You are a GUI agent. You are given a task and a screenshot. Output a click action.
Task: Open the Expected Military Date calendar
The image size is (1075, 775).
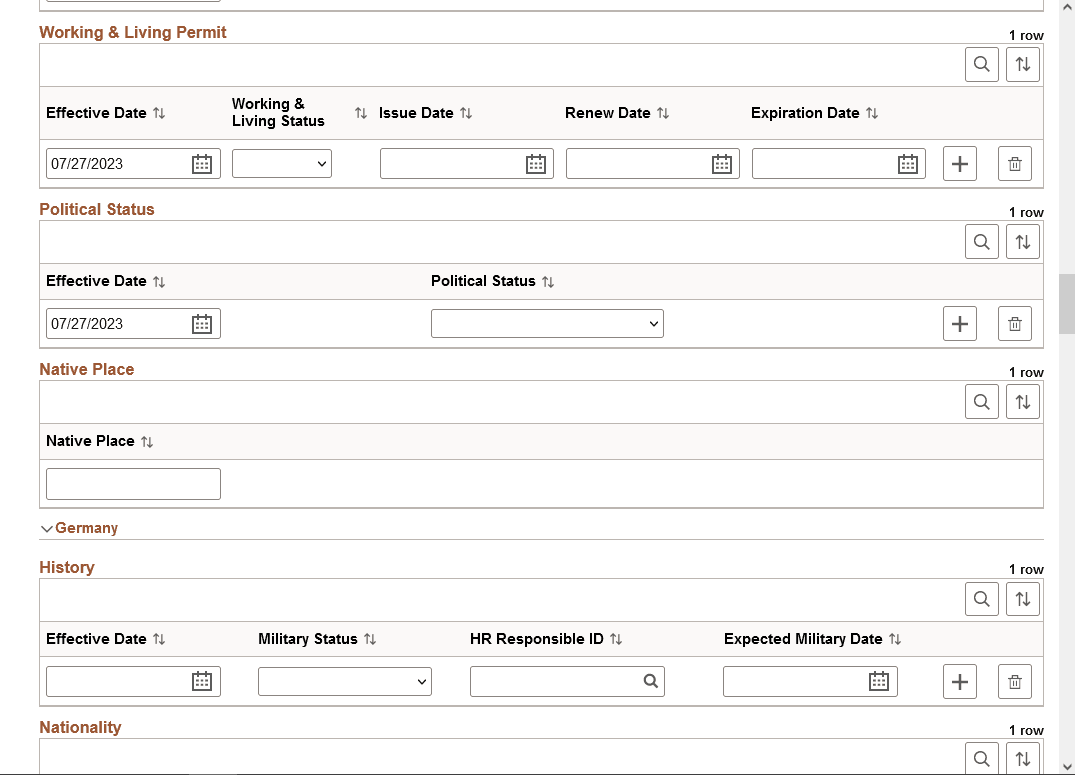tap(878, 681)
